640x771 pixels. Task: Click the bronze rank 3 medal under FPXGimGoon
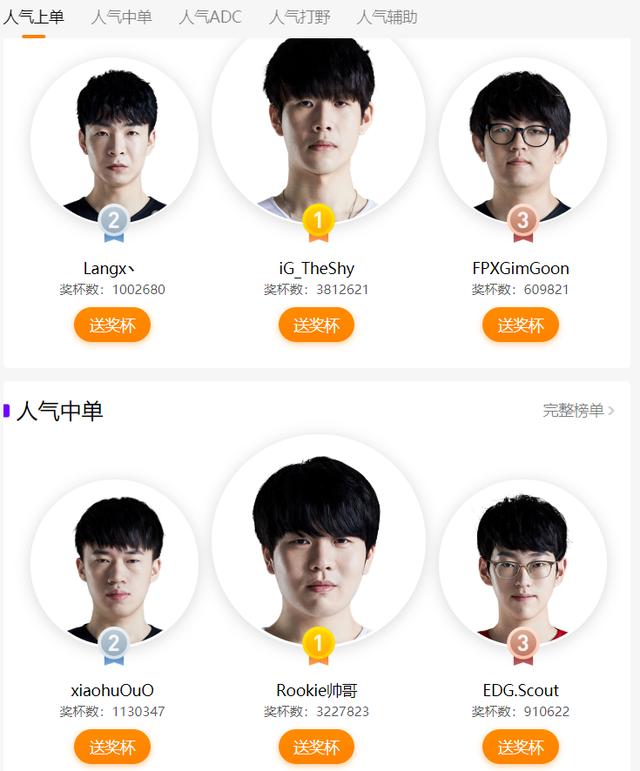(x=523, y=223)
